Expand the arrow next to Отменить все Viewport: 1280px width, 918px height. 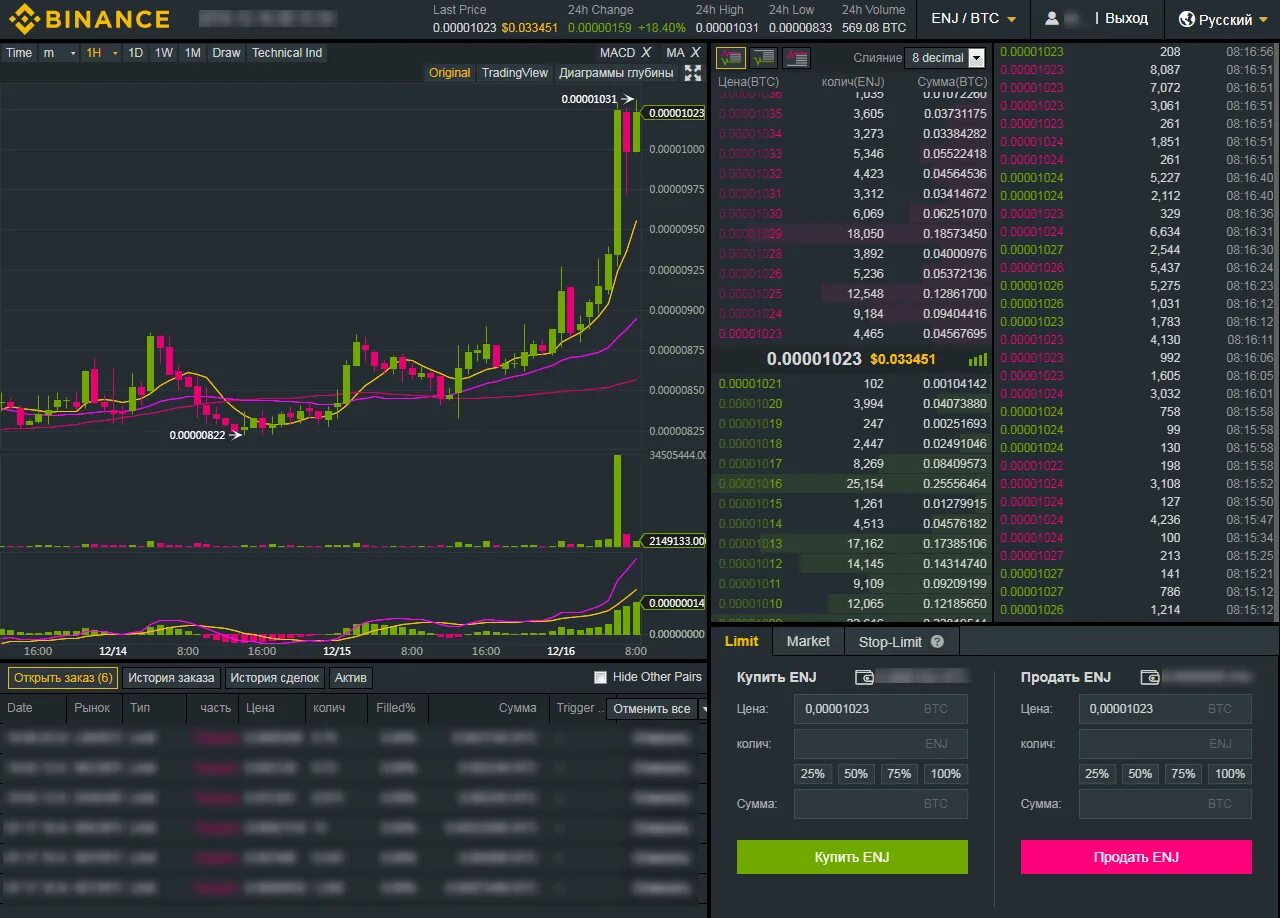pos(703,709)
